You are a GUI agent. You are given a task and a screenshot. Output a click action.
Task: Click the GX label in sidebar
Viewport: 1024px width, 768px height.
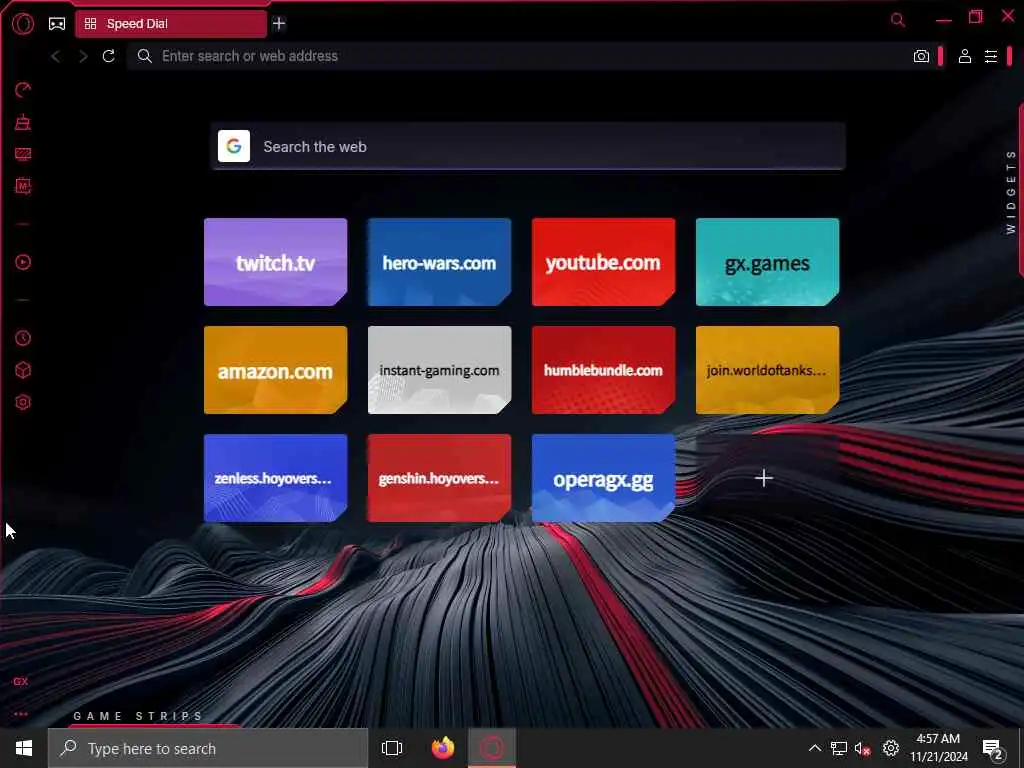(x=21, y=681)
